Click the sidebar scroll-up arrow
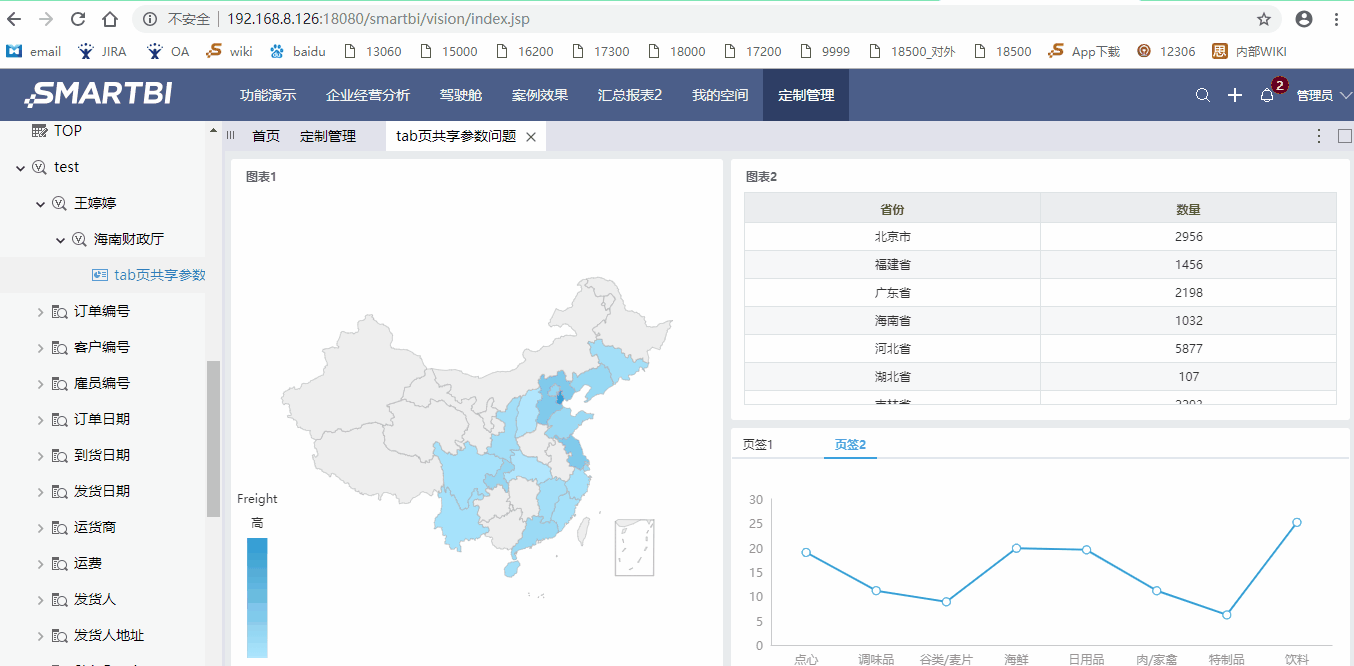The height and width of the screenshot is (666, 1354). point(213,130)
